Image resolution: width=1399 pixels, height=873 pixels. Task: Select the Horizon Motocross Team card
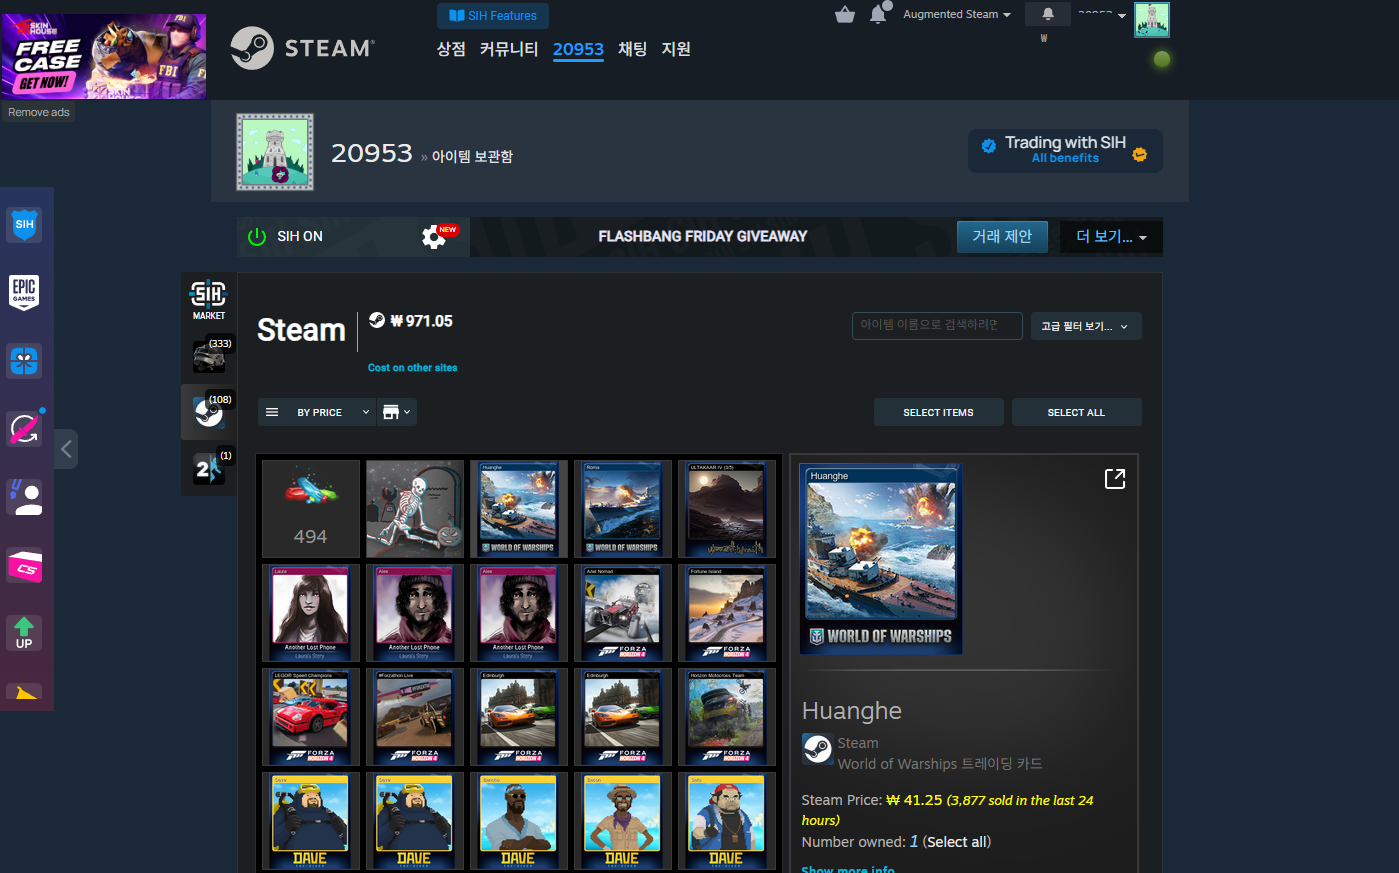tap(727, 717)
